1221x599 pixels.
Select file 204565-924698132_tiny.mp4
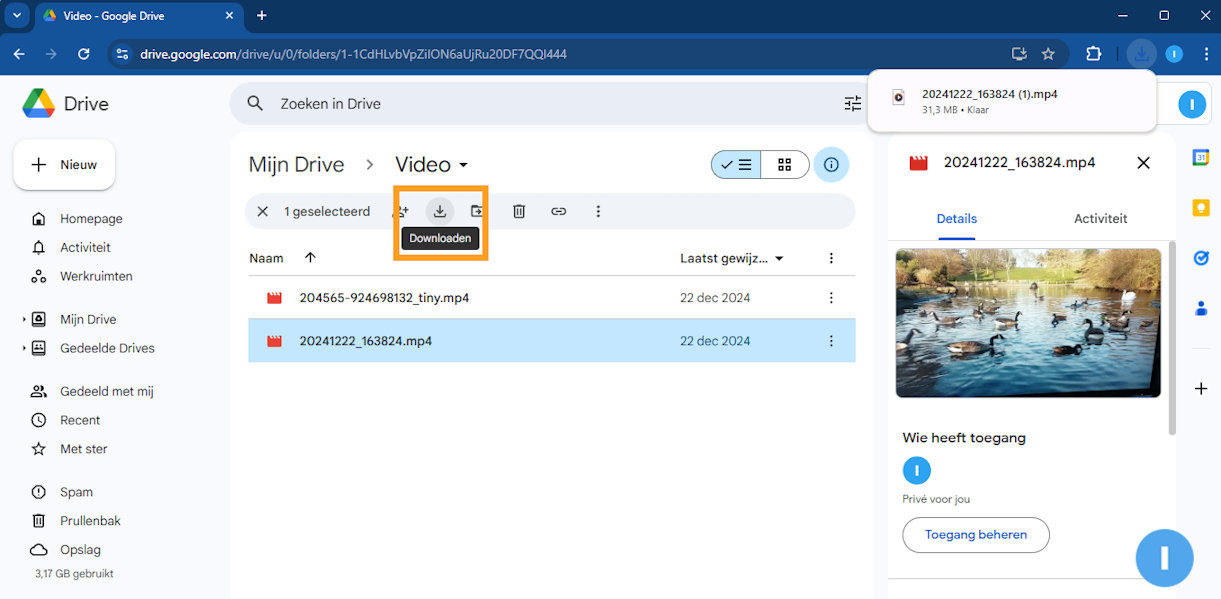pyautogui.click(x=552, y=298)
